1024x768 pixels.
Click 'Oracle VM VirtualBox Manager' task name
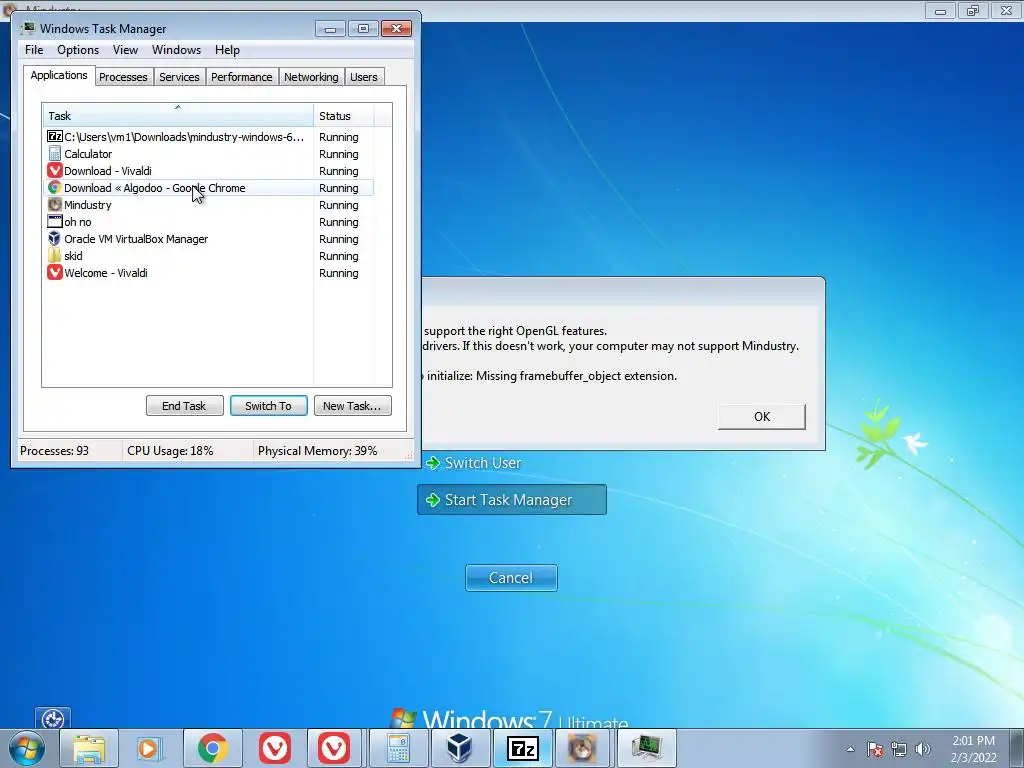tap(136, 239)
